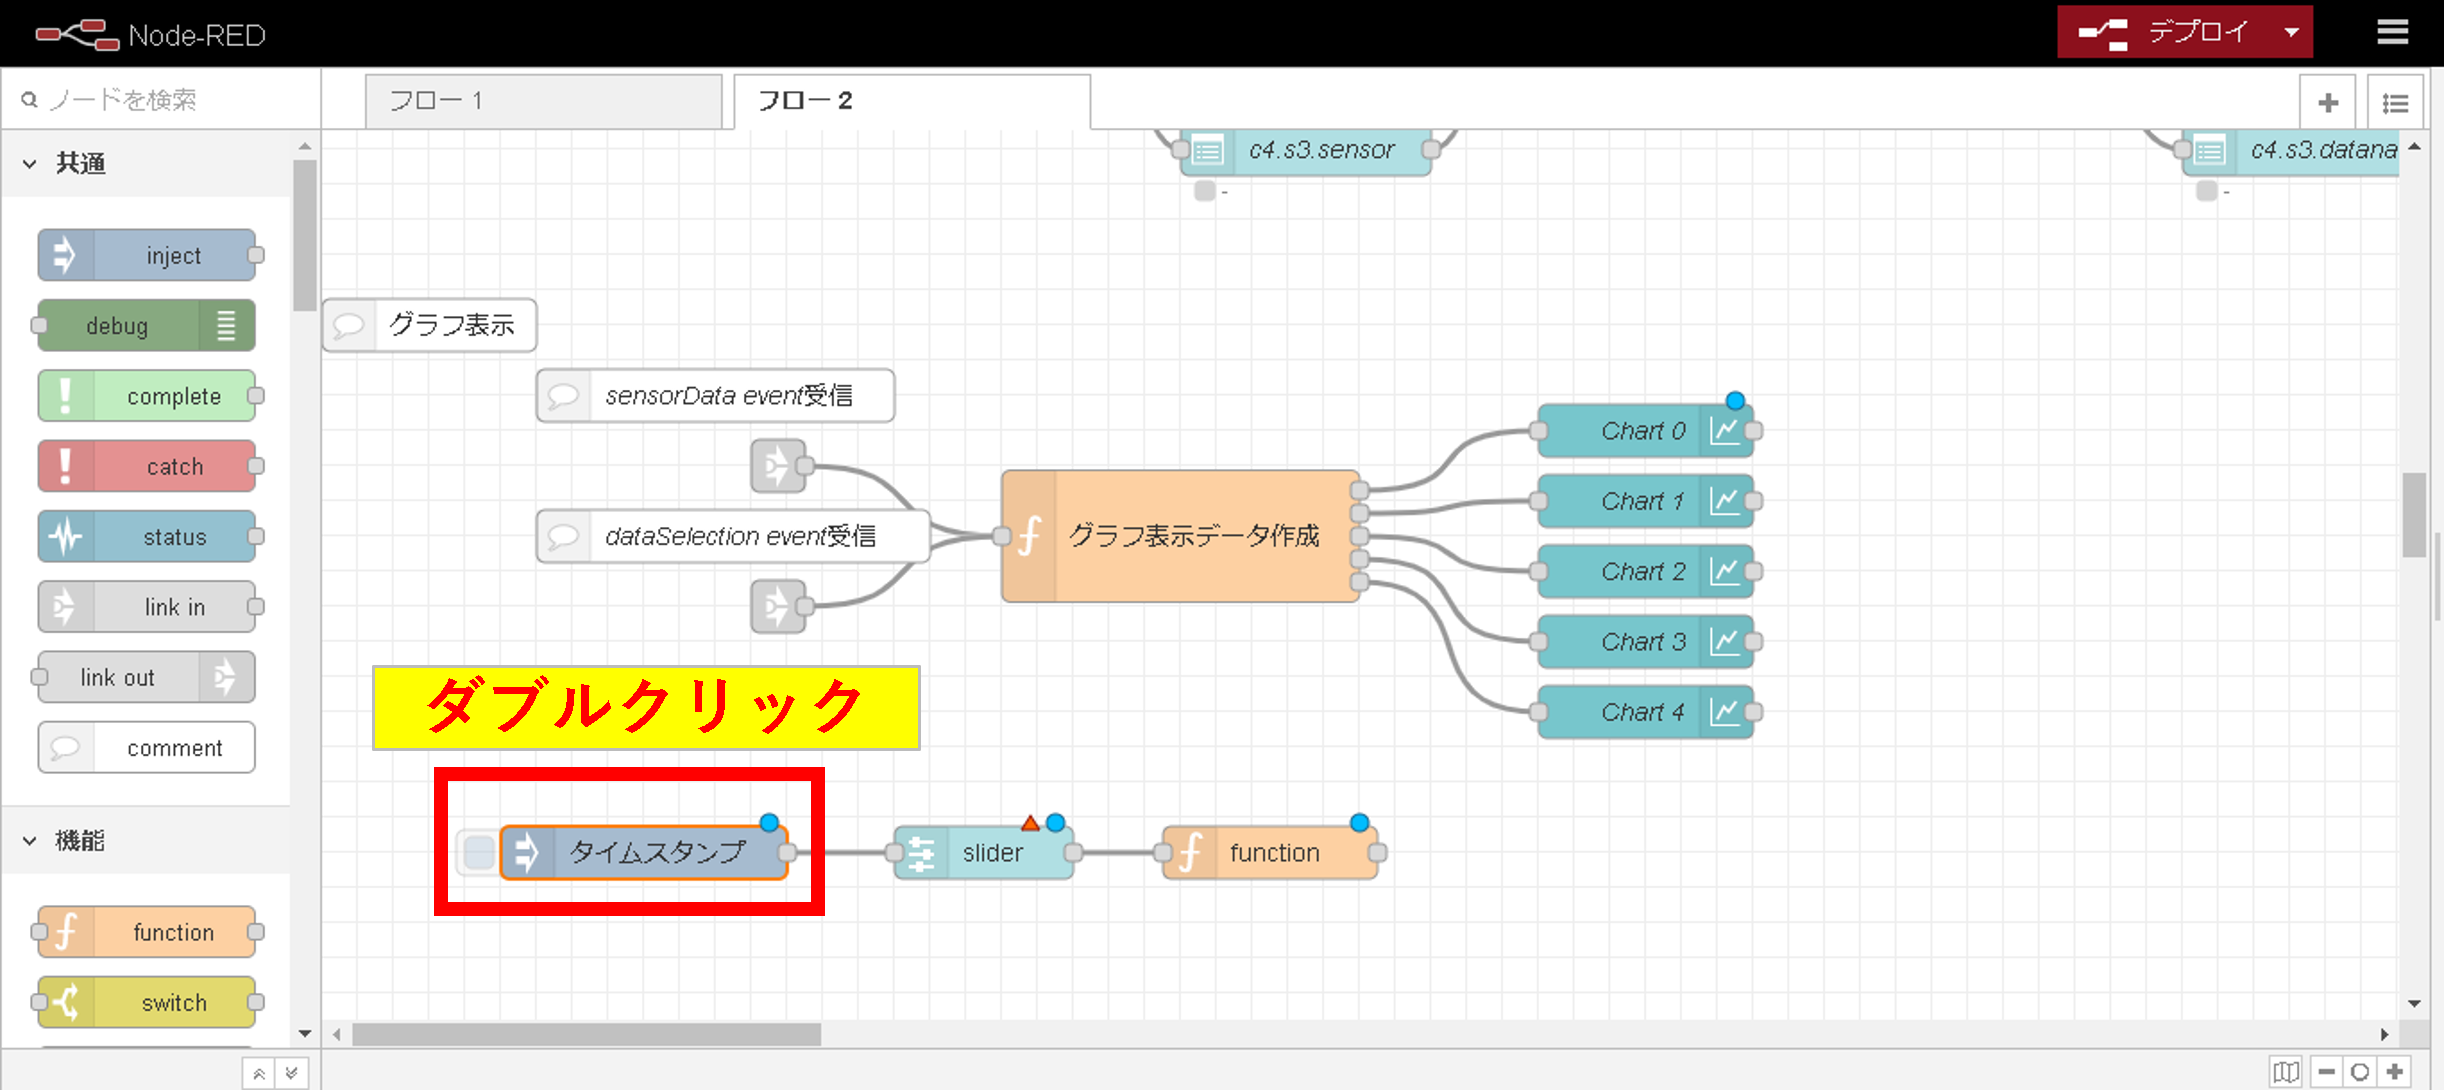
Task: Select the function node on canvas
Action: 1270,853
